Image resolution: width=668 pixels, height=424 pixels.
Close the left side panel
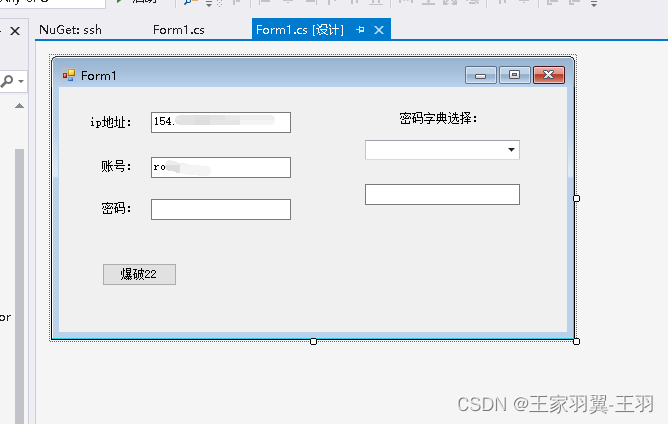[15, 31]
